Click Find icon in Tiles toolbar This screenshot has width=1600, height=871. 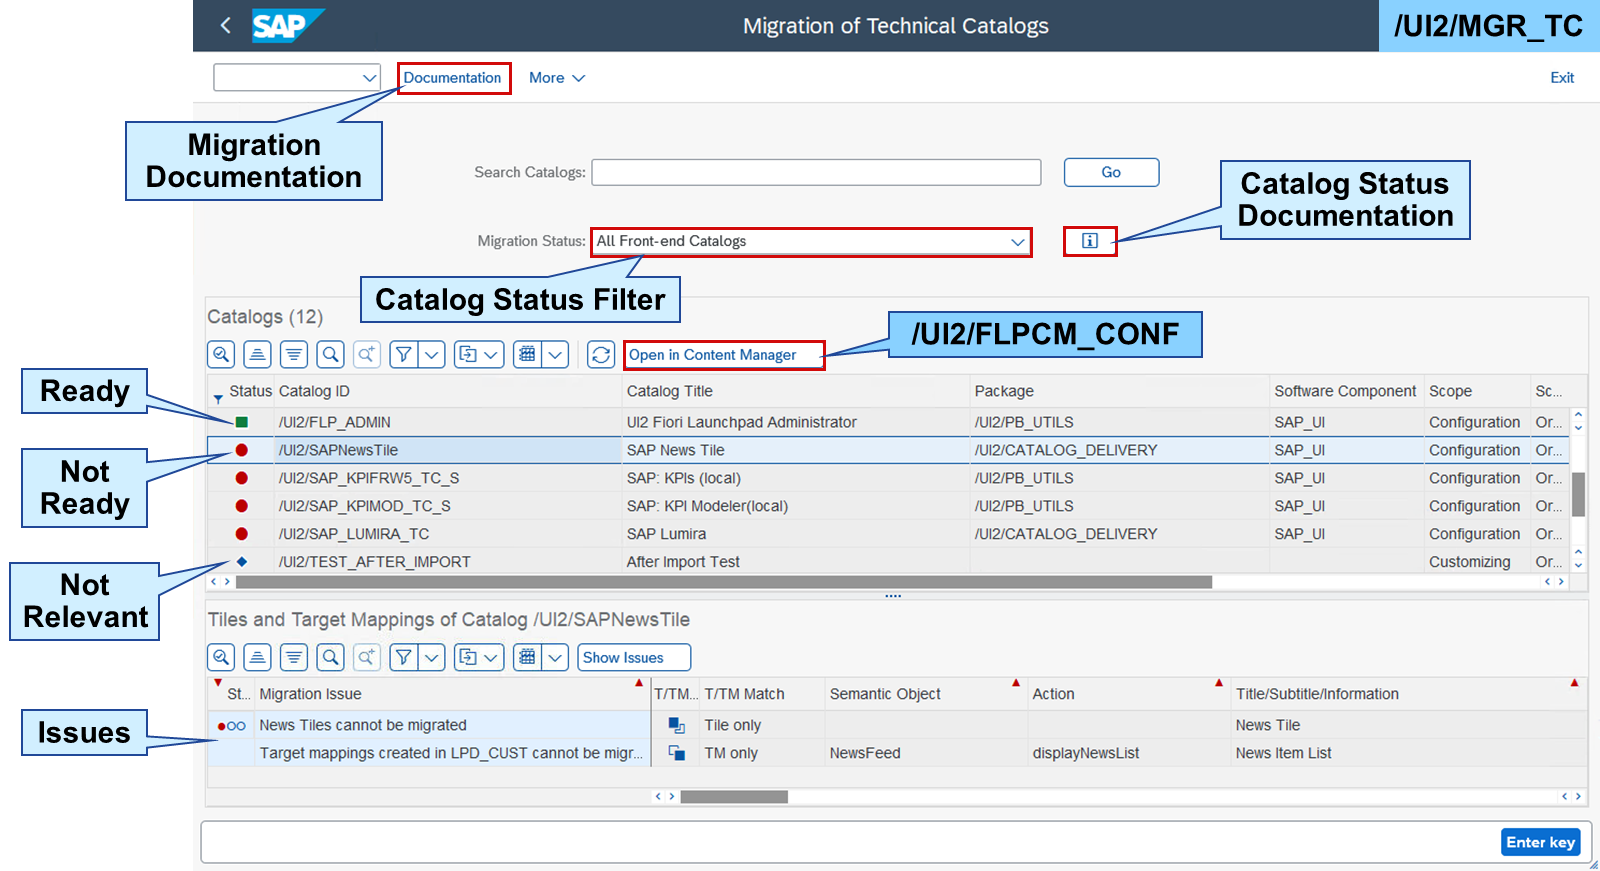(x=331, y=657)
